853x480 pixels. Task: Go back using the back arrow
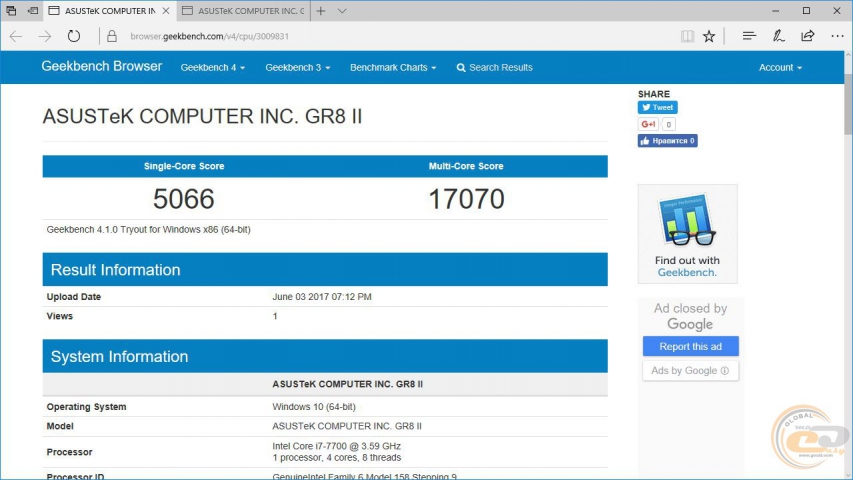[16, 36]
